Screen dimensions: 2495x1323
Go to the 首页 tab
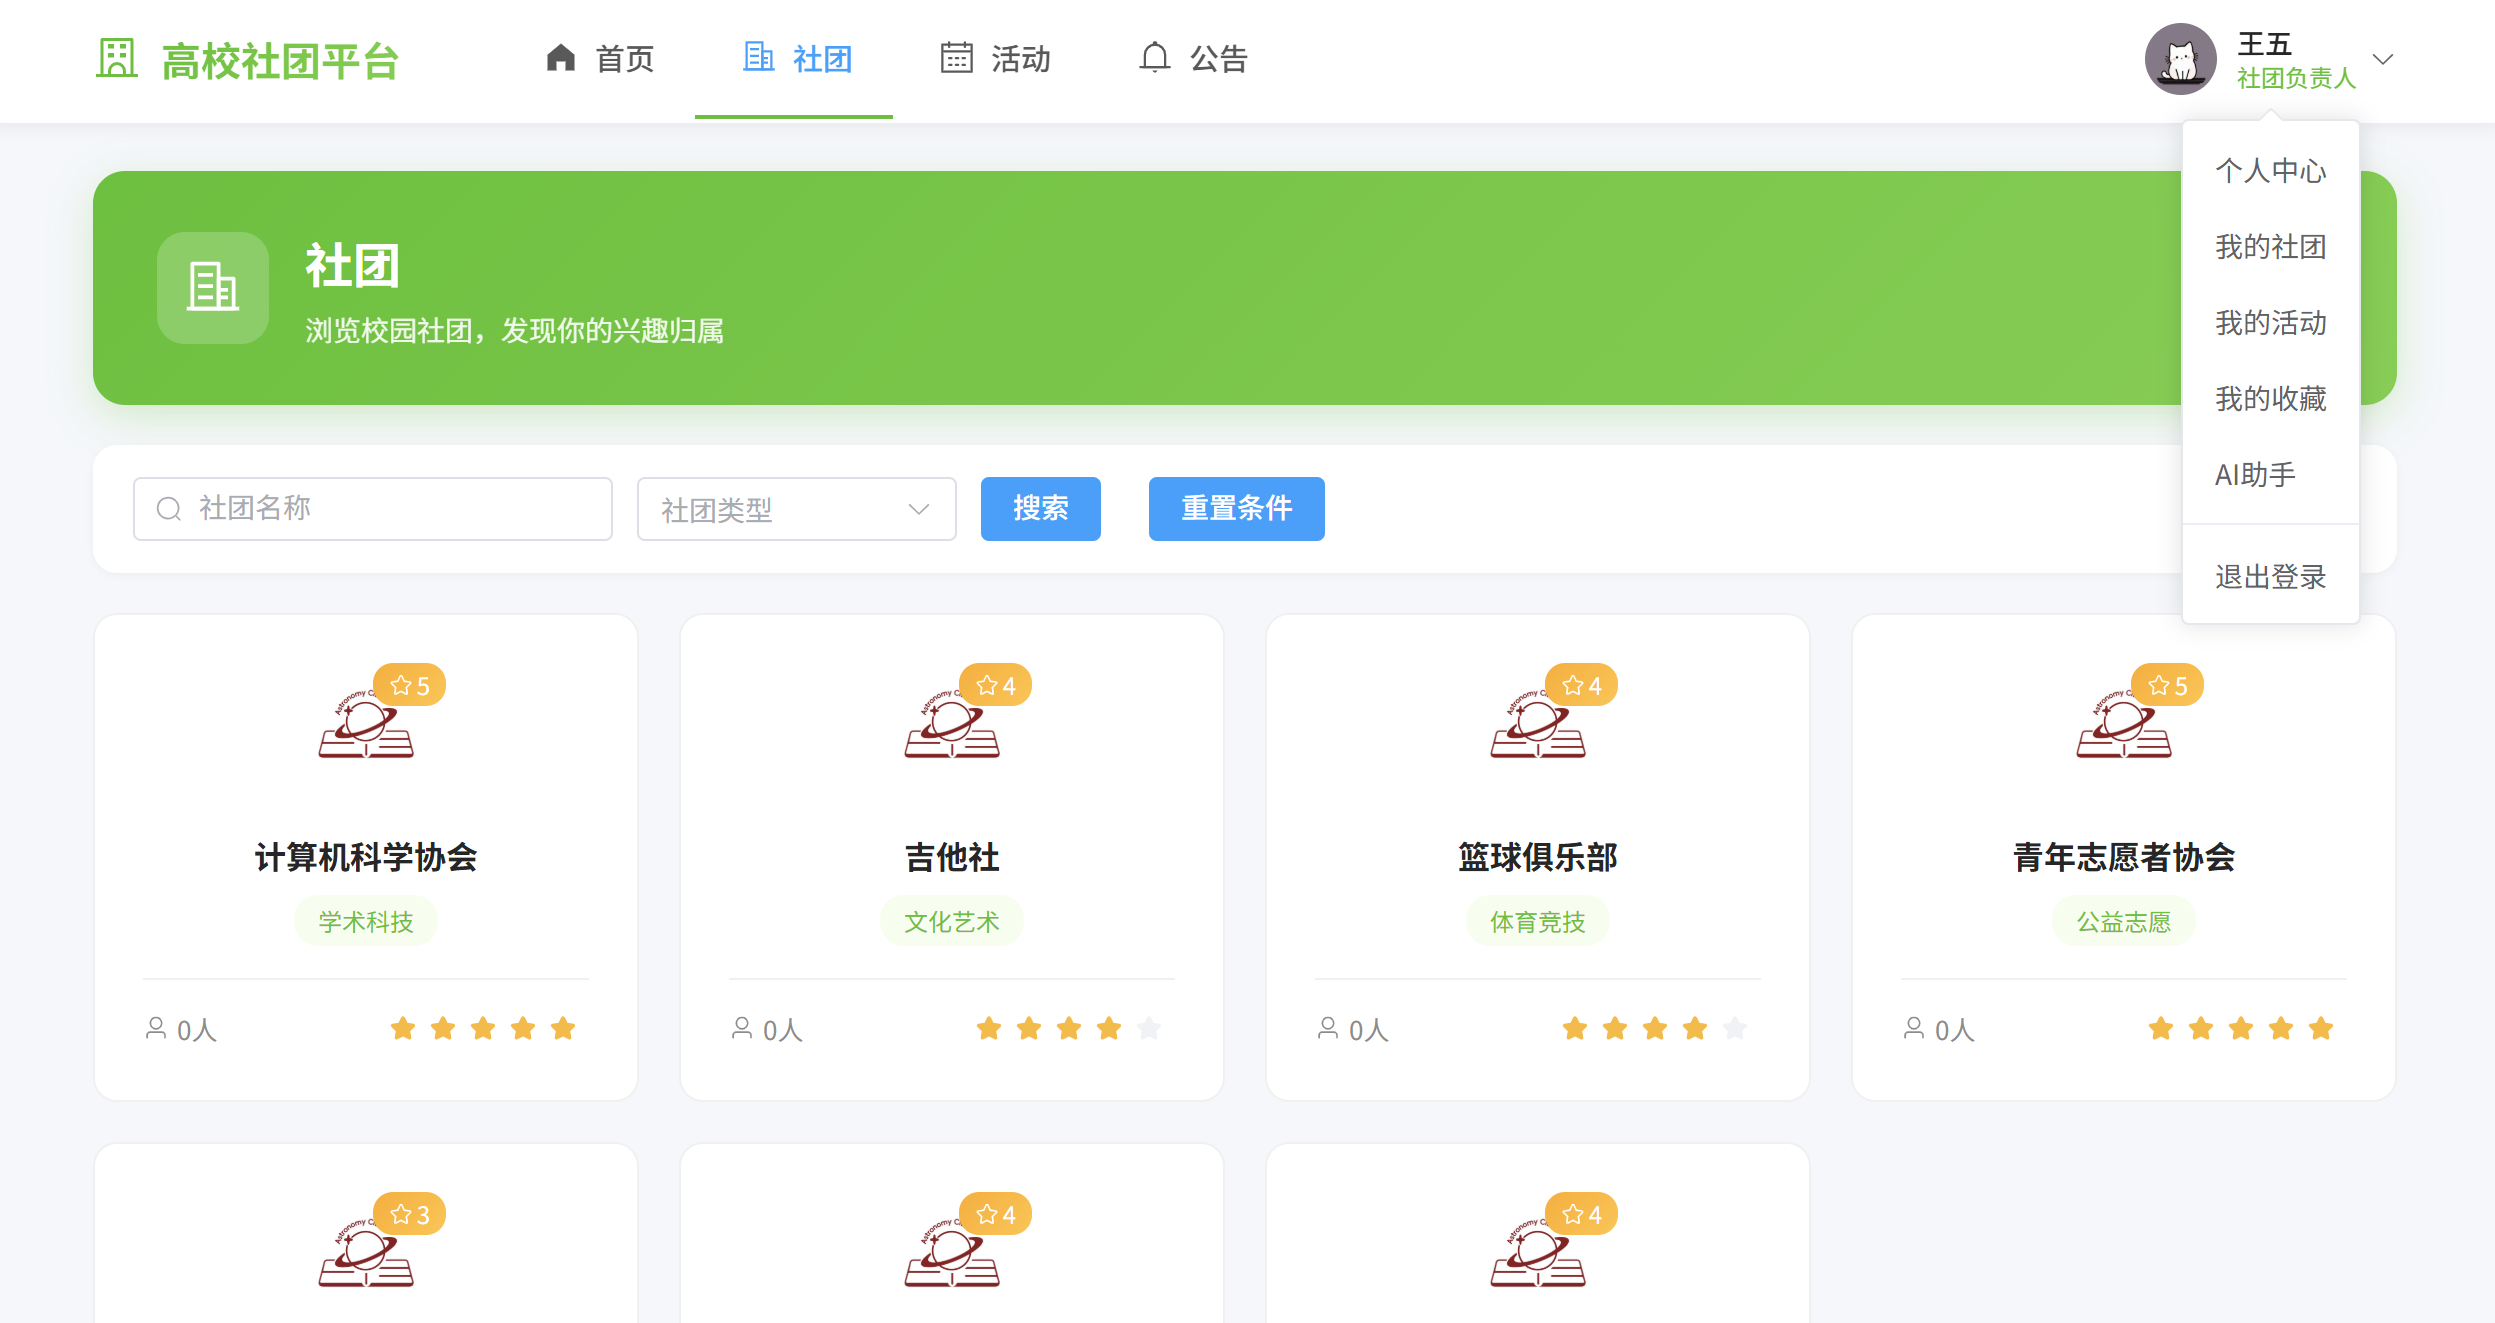[x=600, y=59]
